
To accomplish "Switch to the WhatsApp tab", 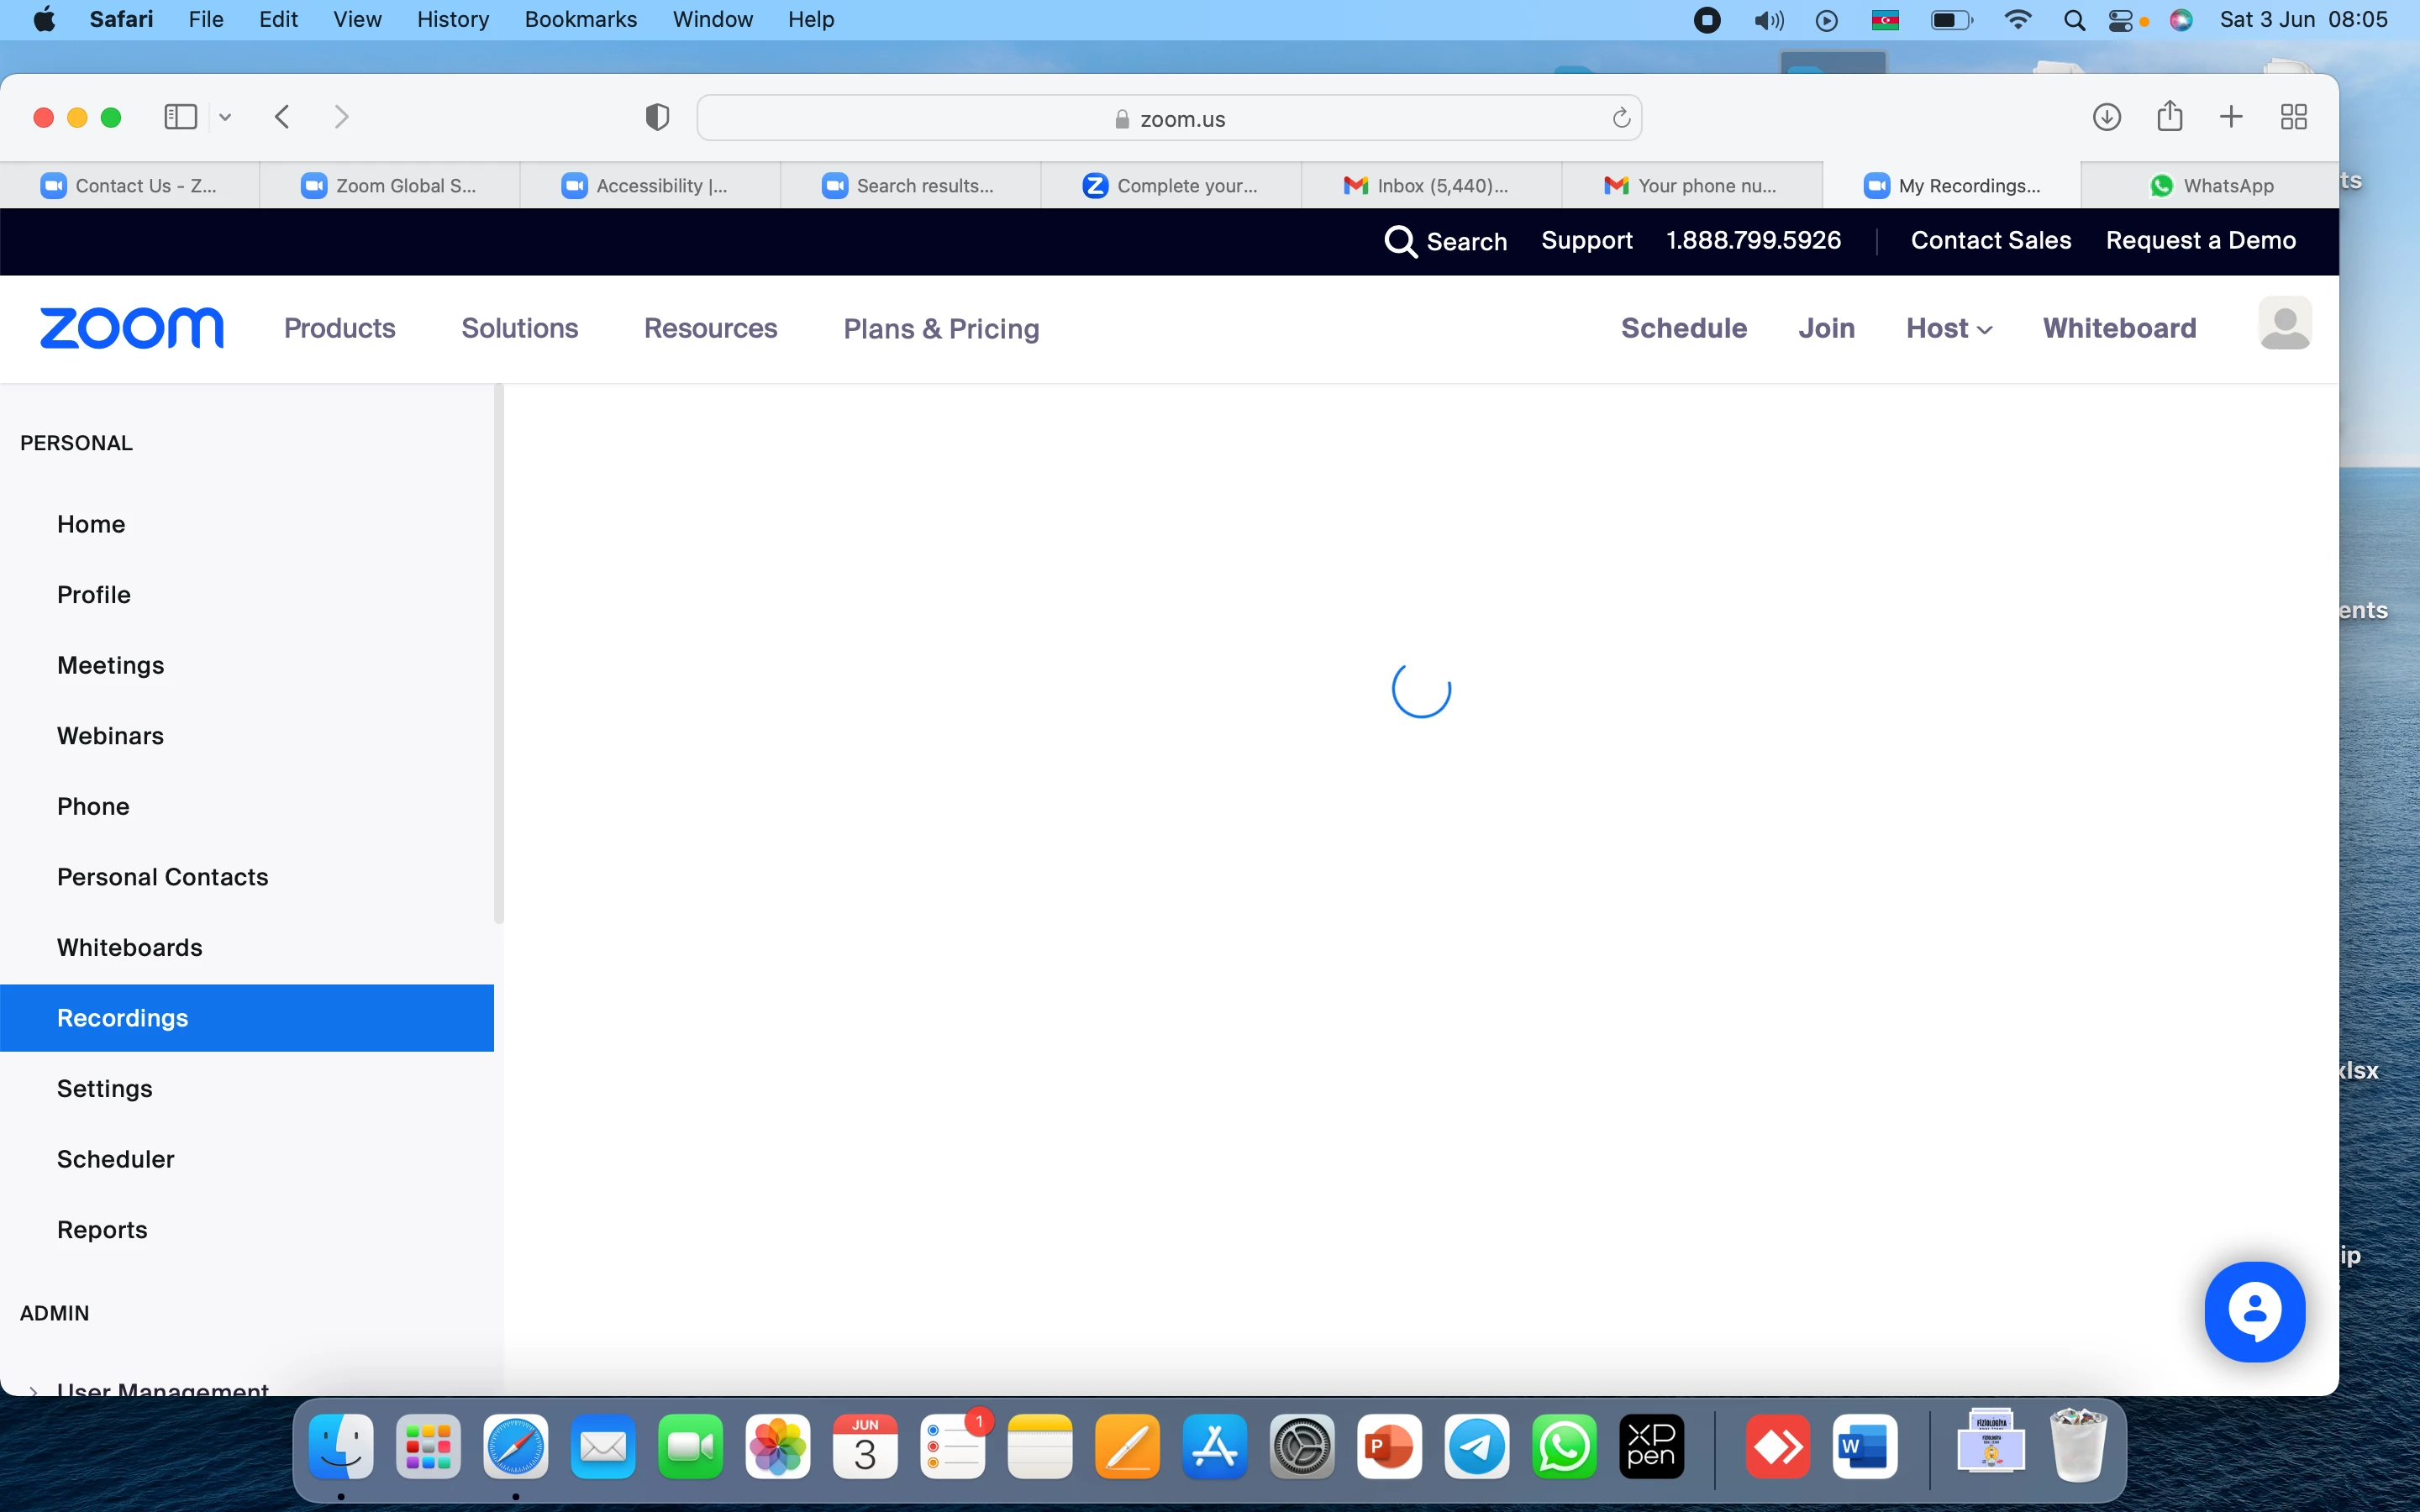I will [x=2210, y=186].
